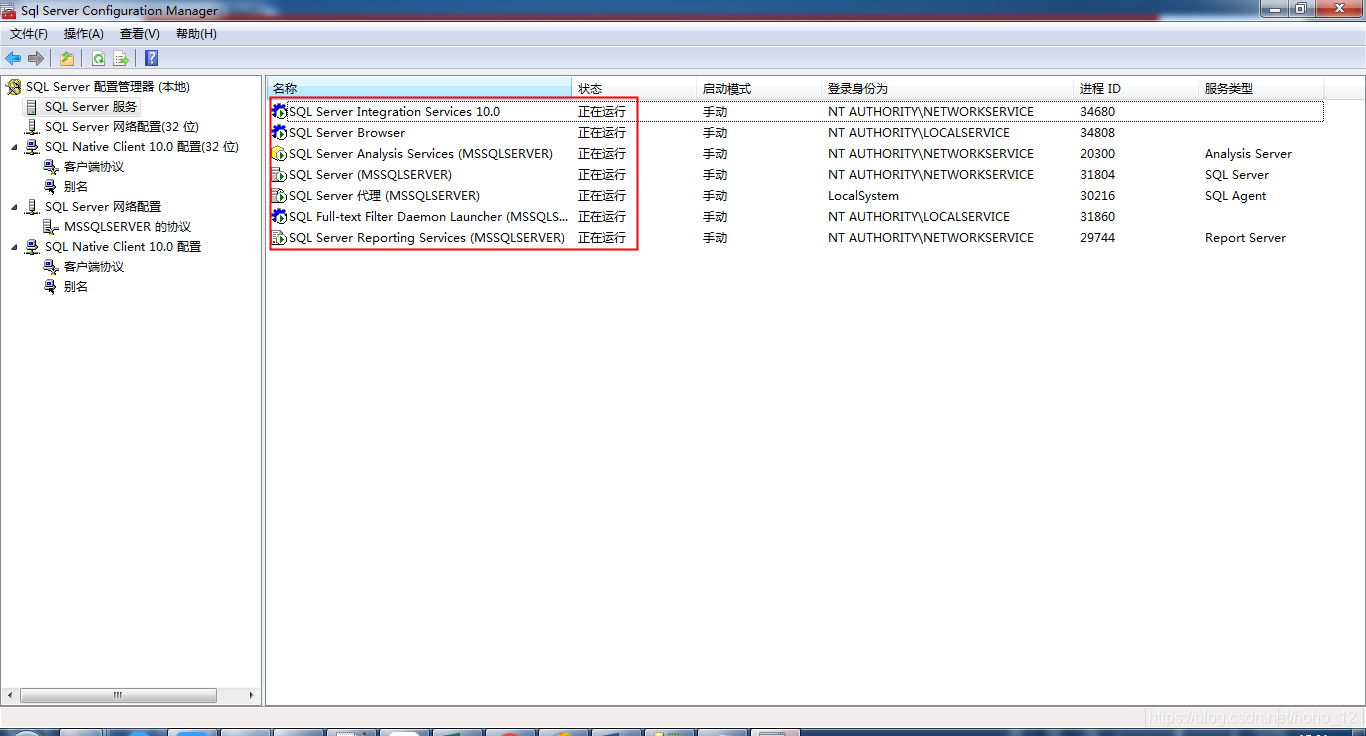Viewport: 1366px width, 736px height.
Task: Click the SQL Server Browser service icon
Action: [280, 133]
